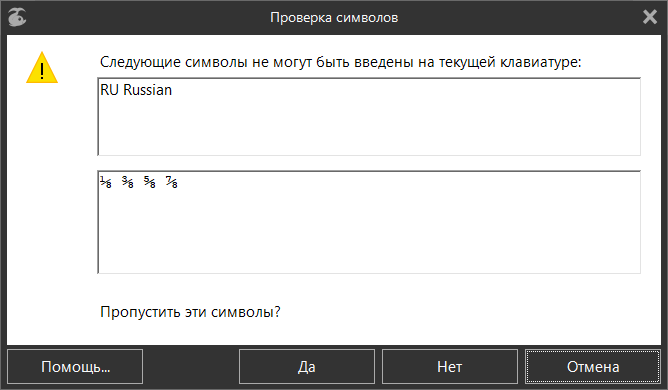Click the ⅝ fraction character
This screenshot has height=390, width=668.
pos(150,182)
